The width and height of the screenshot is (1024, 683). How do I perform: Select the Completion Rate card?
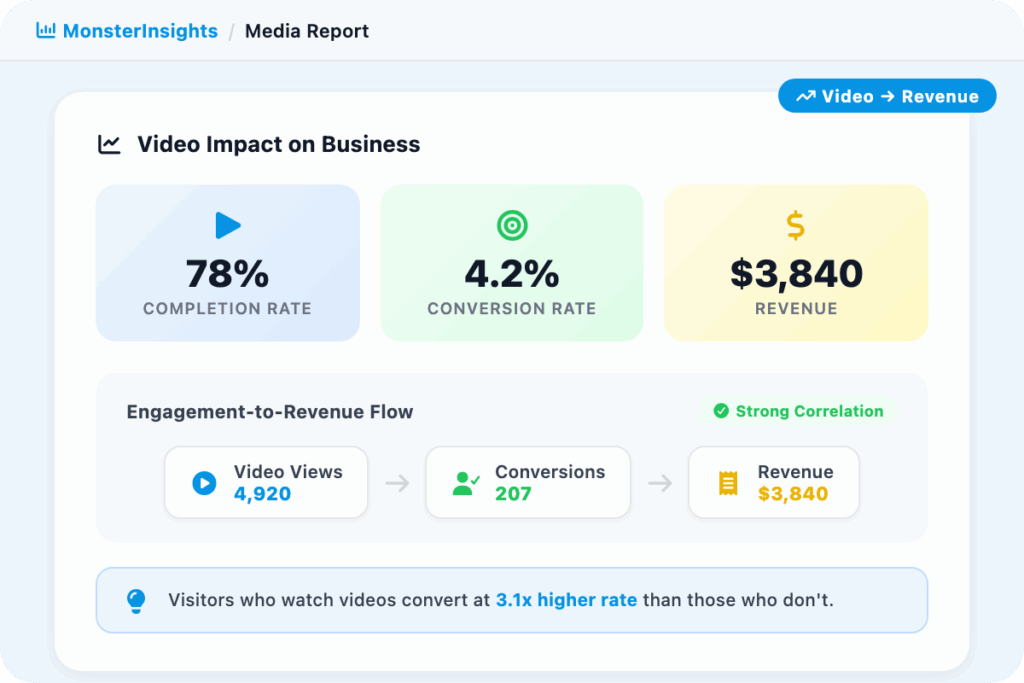coord(227,263)
